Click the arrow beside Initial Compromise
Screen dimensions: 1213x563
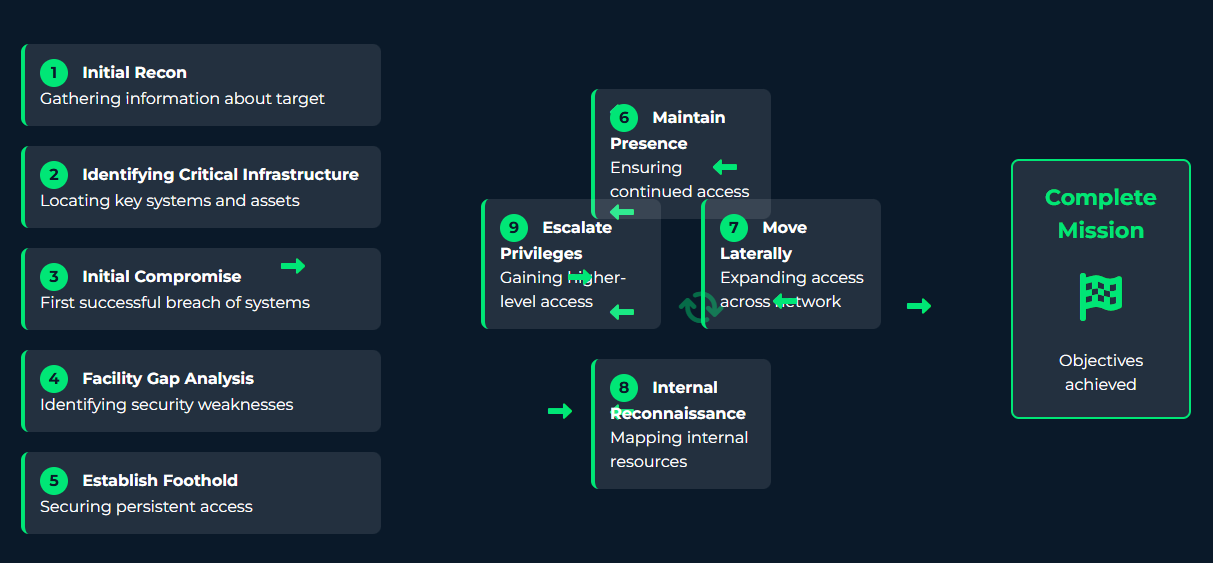point(293,266)
